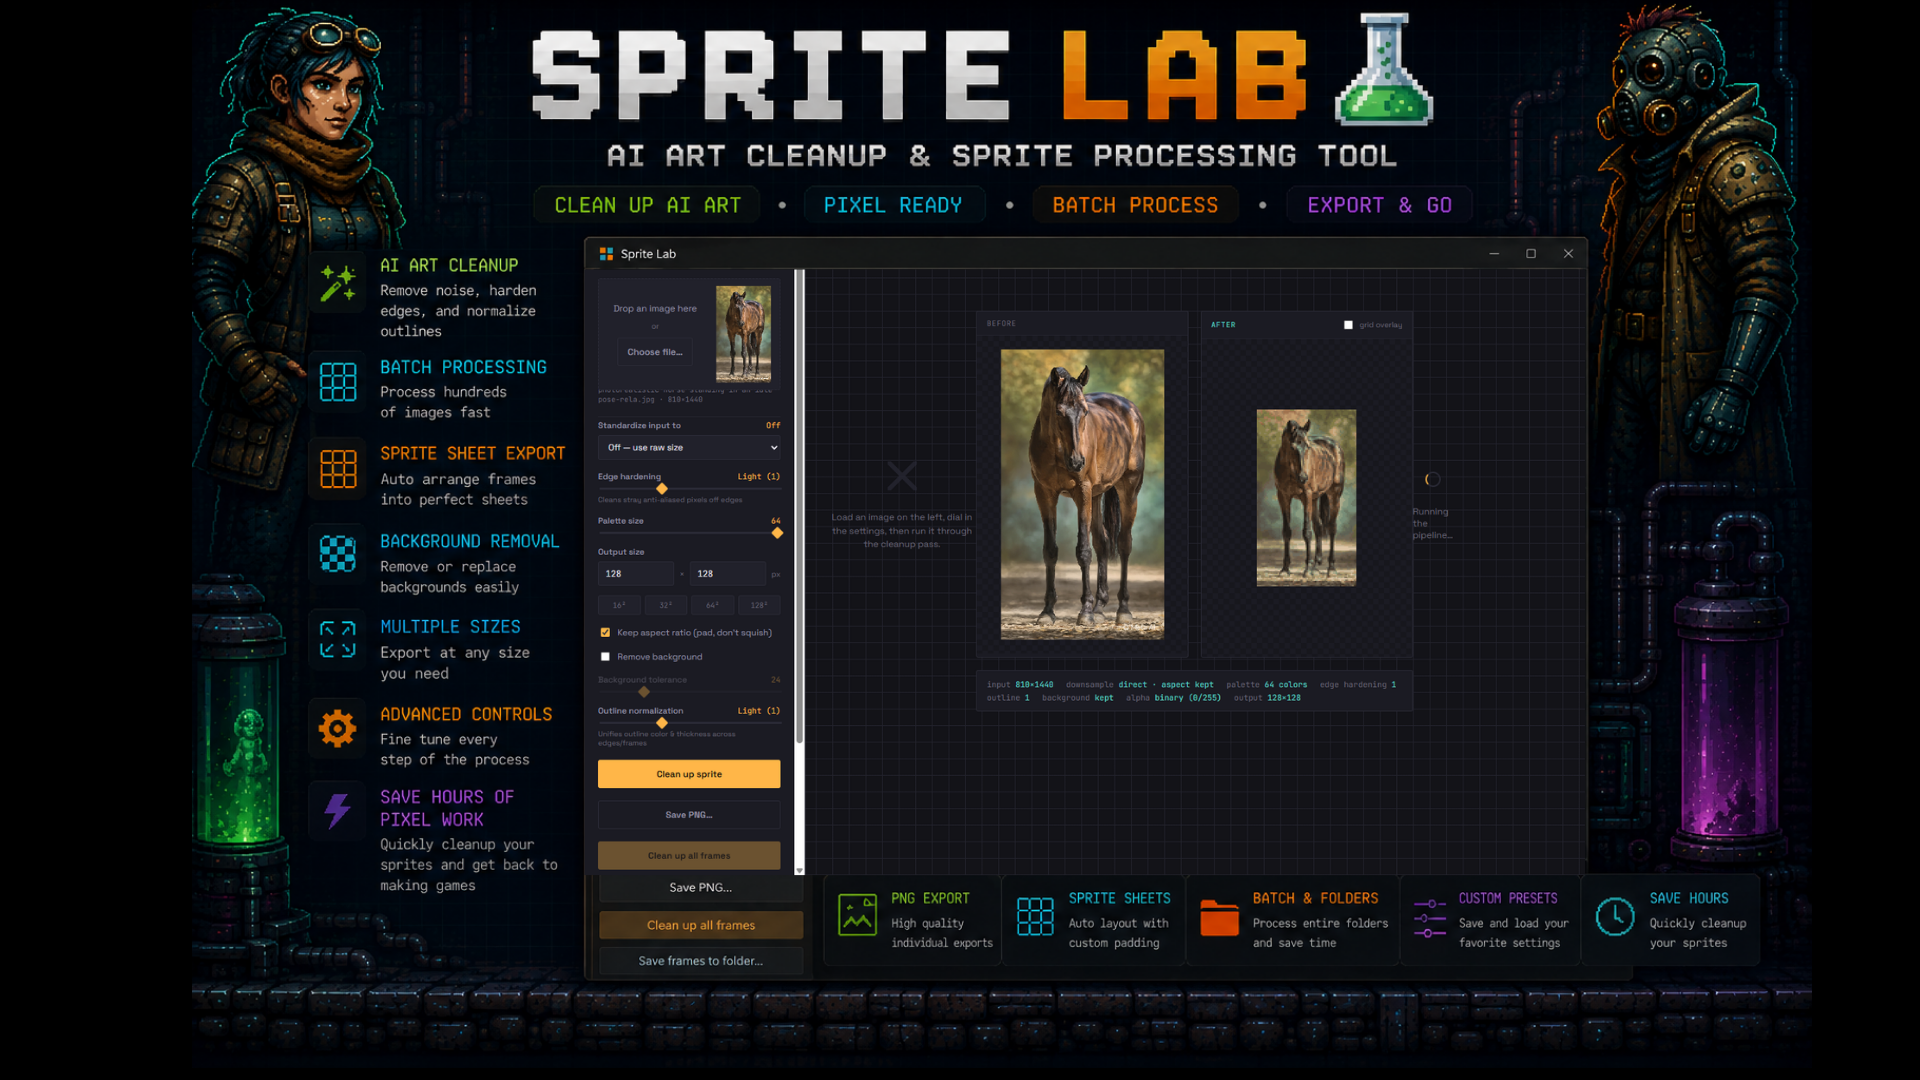Click the purple lightning bolt icon
The height and width of the screenshot is (1080, 1920).
click(x=338, y=810)
